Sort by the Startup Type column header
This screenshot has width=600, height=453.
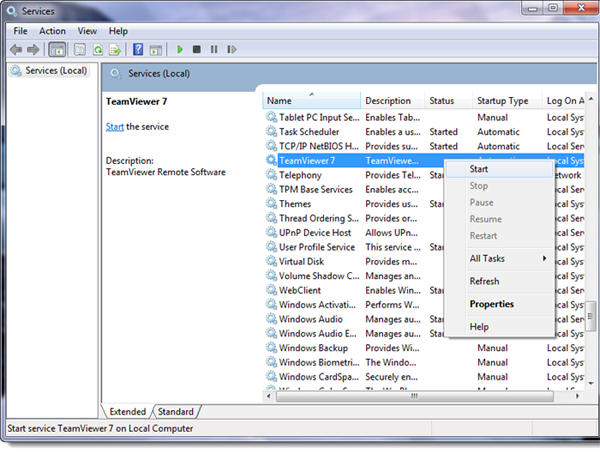pyautogui.click(x=507, y=101)
